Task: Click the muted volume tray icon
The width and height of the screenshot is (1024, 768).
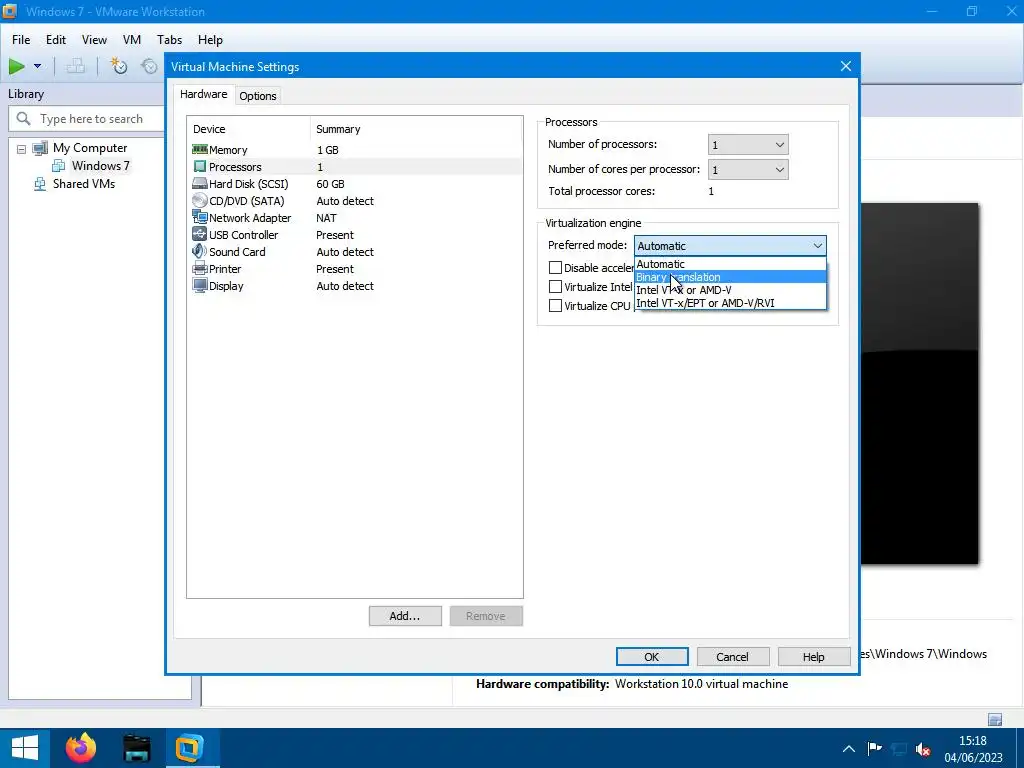Action: (923, 749)
